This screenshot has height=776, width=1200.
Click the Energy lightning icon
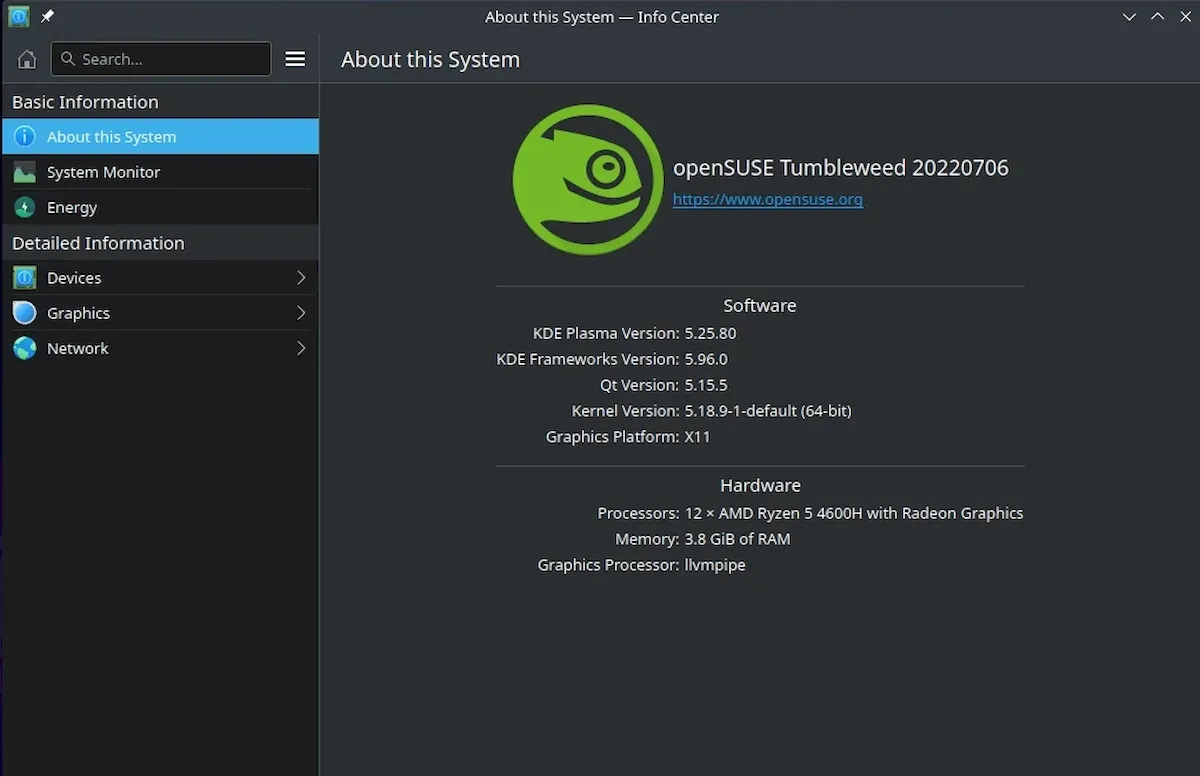tap(25, 207)
